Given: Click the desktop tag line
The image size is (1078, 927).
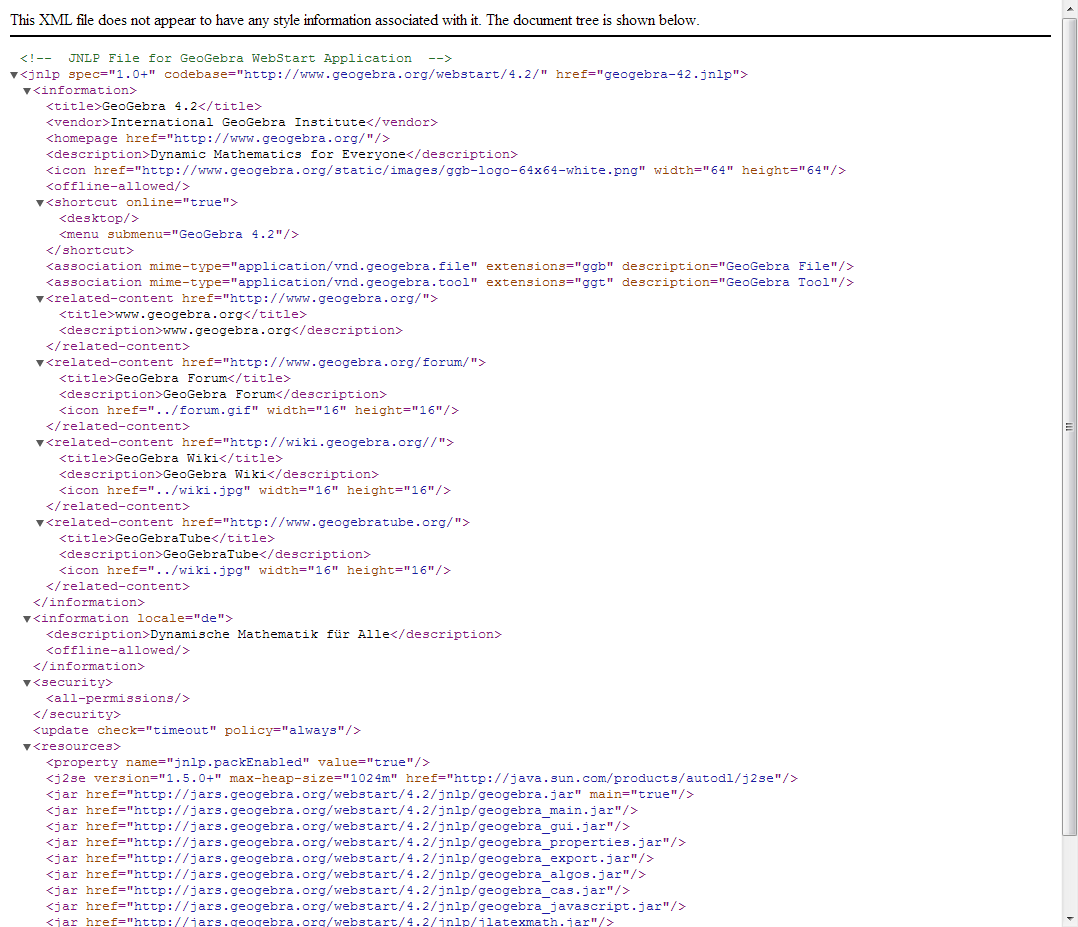Looking at the screenshot, I should click(x=99, y=219).
